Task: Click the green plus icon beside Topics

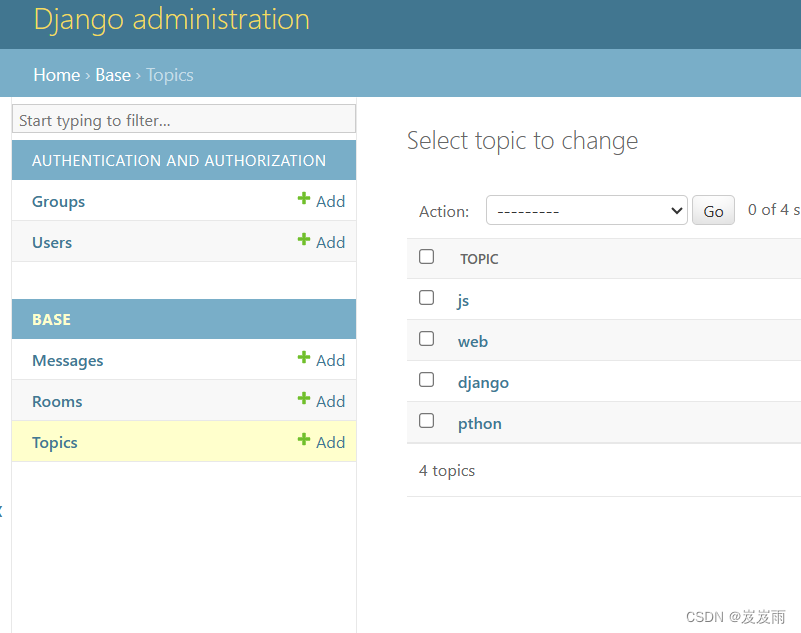Action: (x=304, y=440)
